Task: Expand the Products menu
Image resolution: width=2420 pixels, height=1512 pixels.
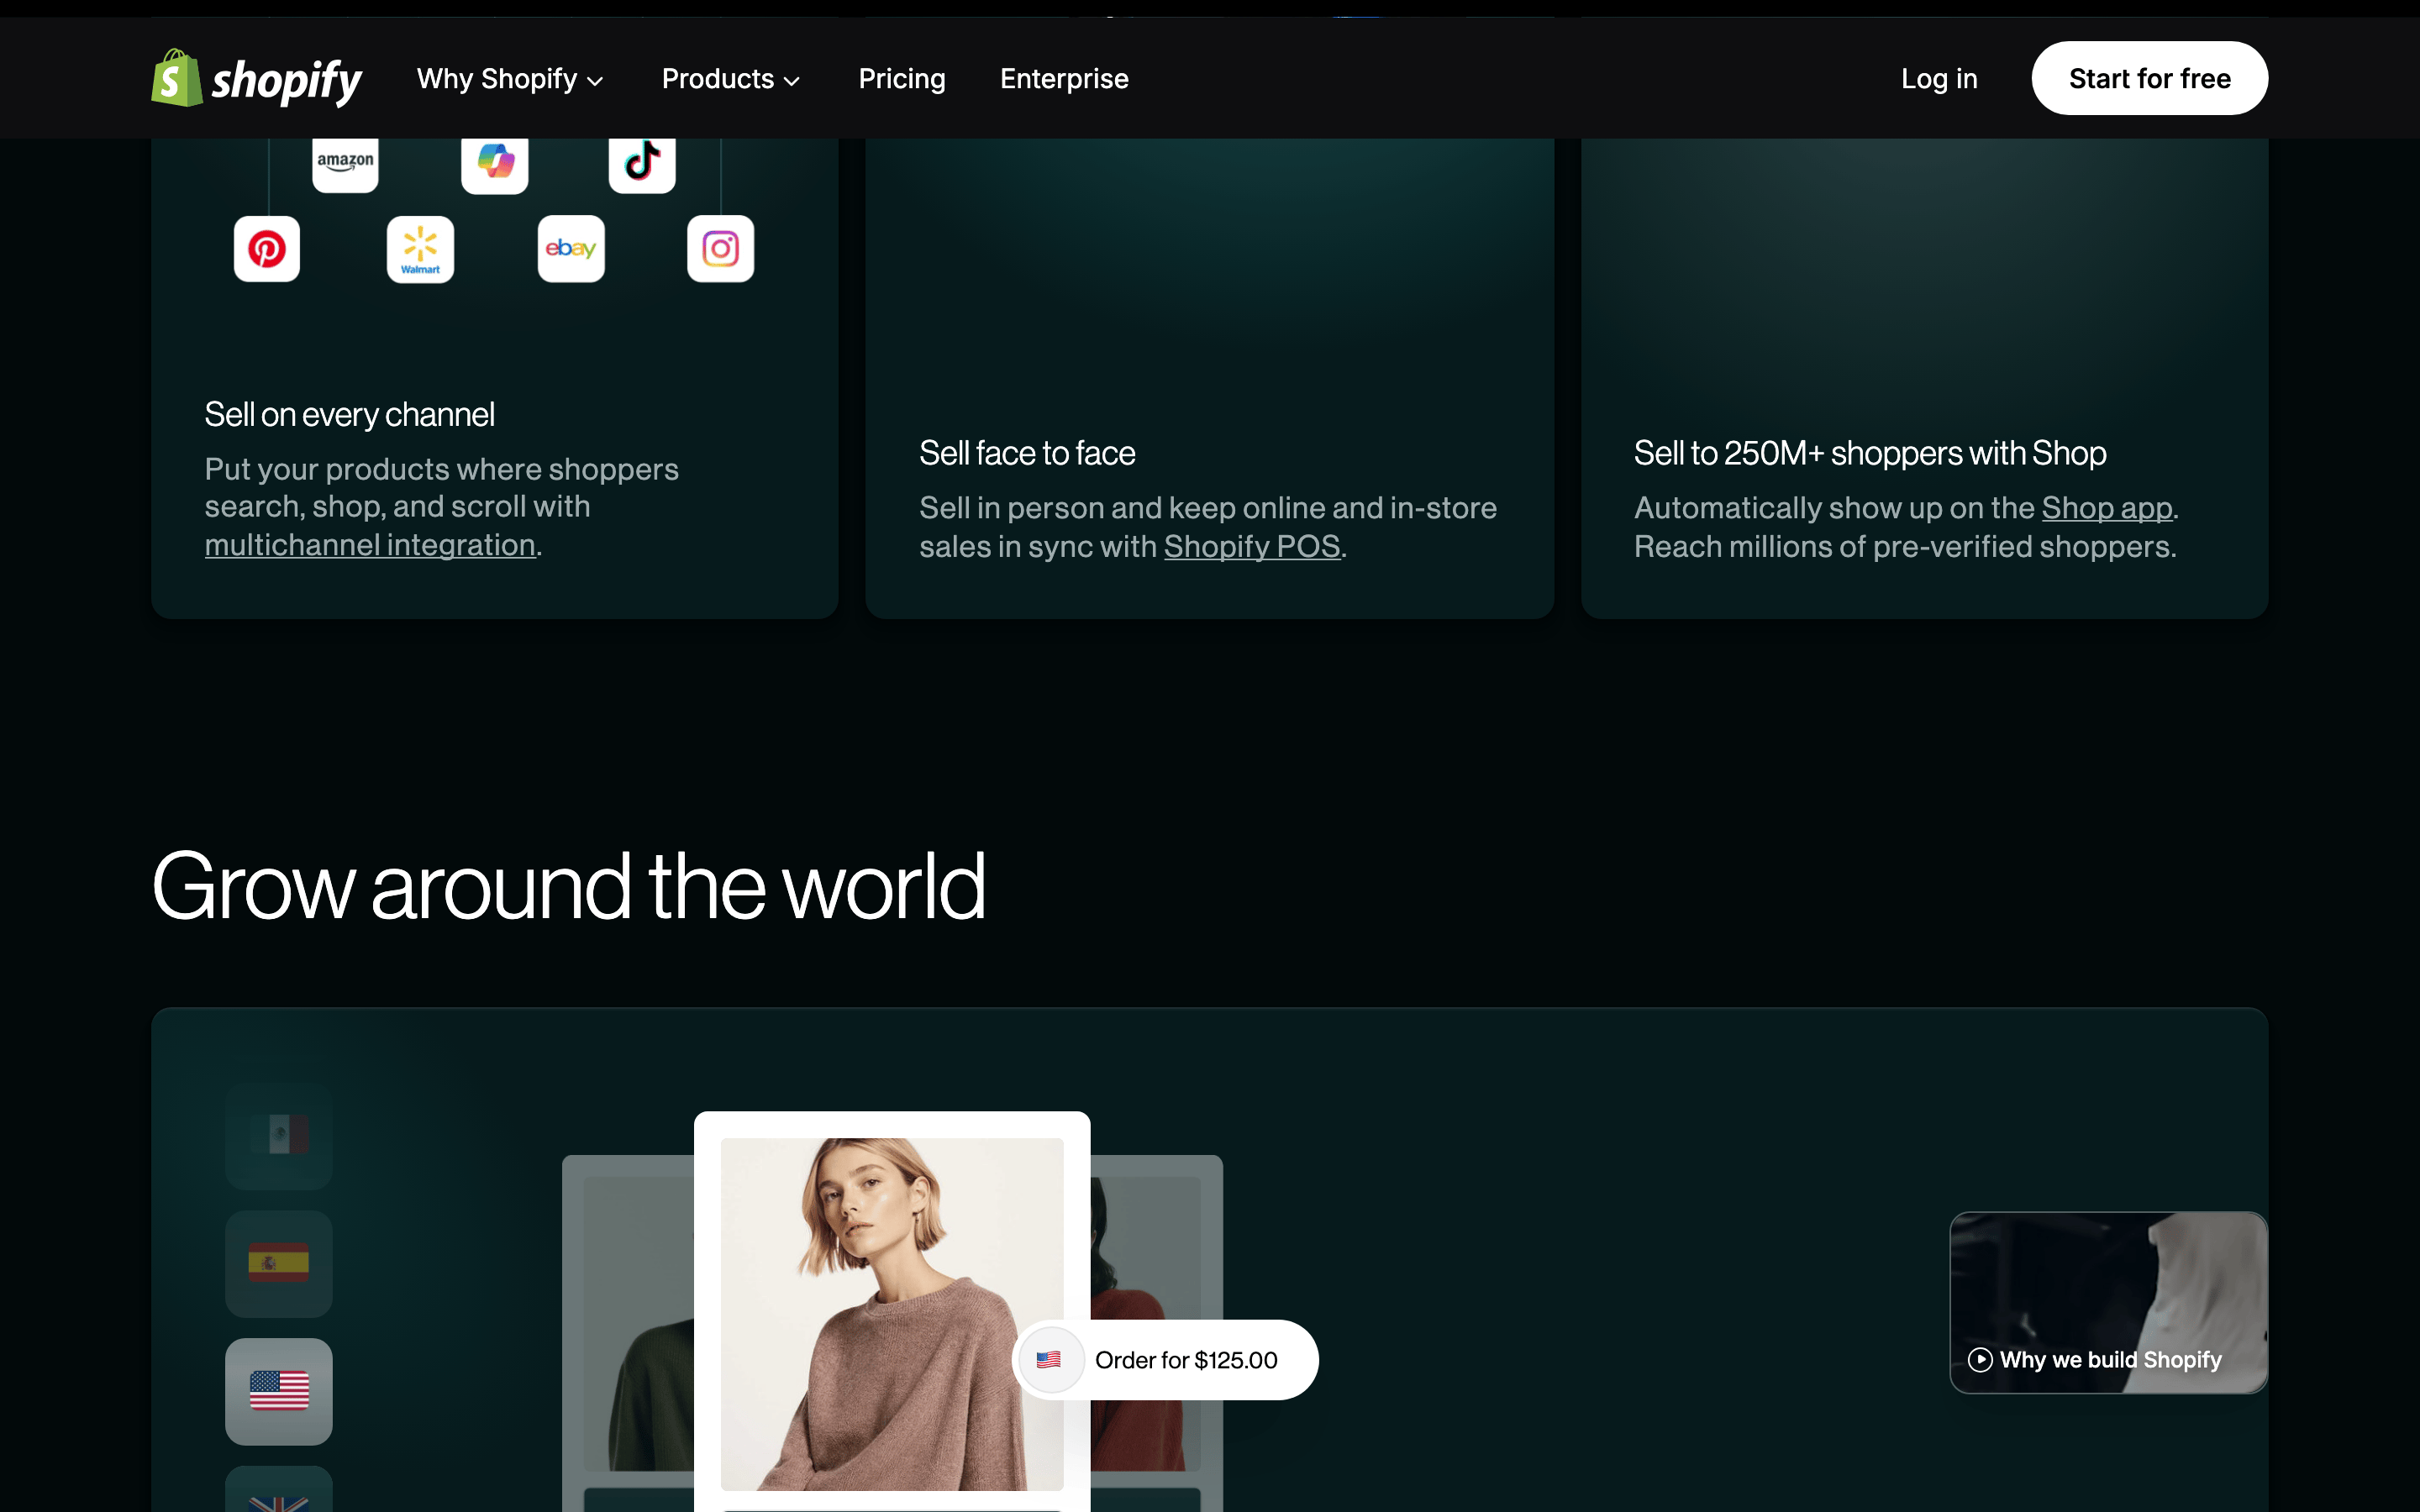Action: (731, 79)
